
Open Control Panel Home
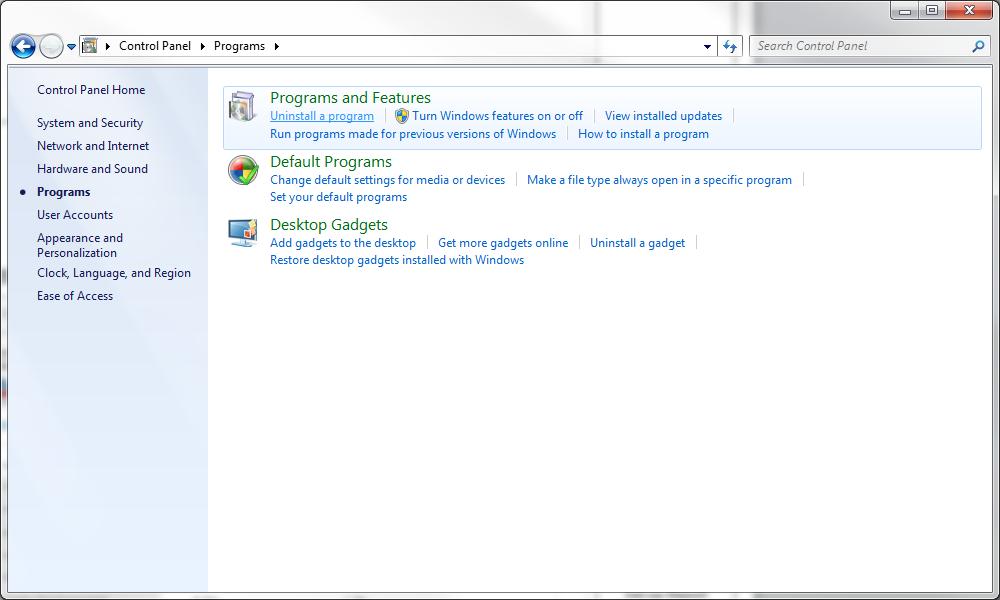pos(91,90)
